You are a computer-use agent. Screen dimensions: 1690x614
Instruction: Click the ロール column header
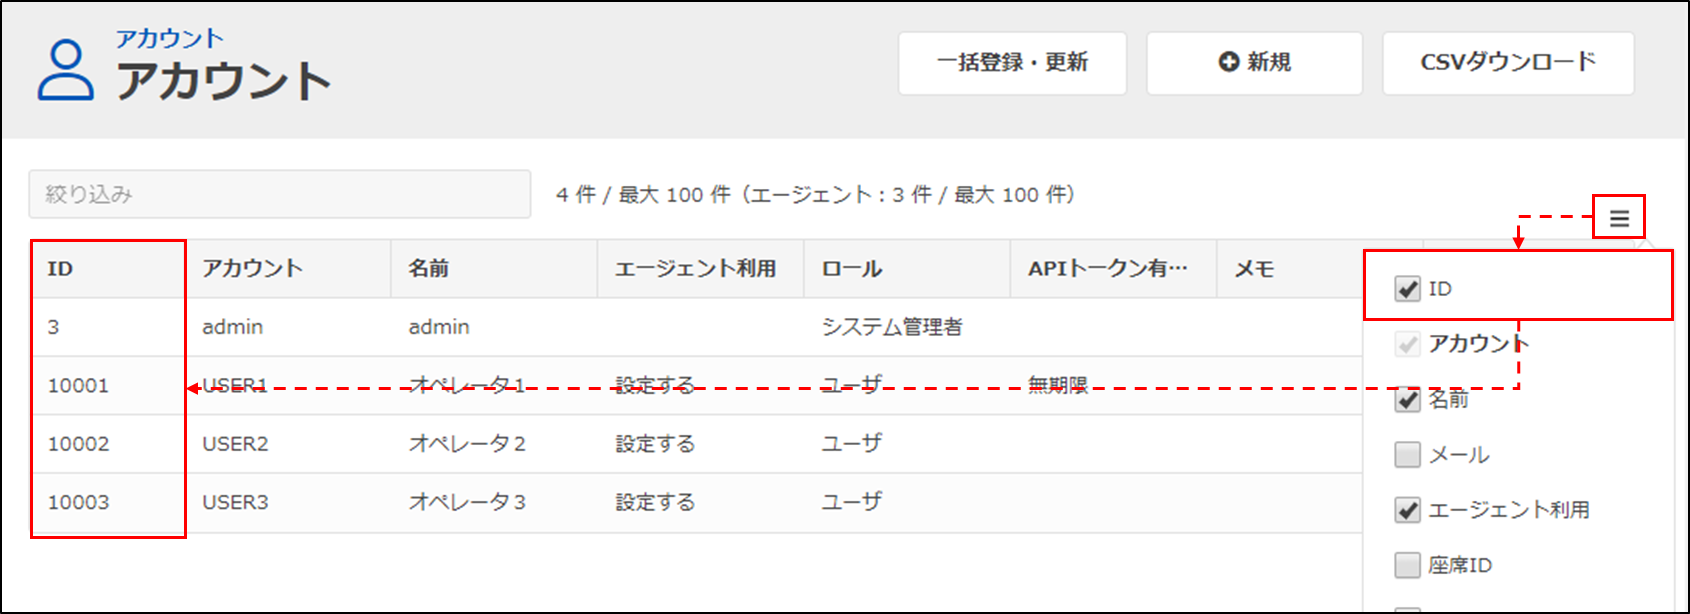point(852,269)
